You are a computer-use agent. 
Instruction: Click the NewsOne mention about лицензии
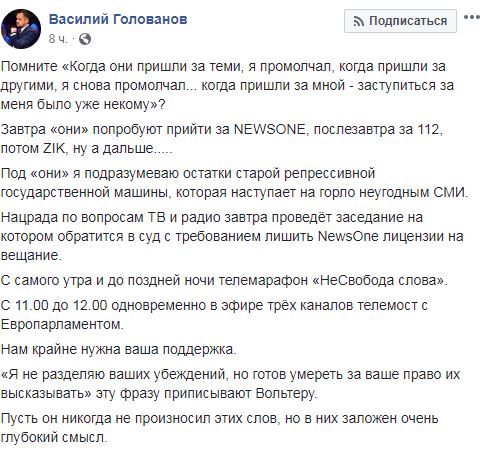click(x=348, y=236)
